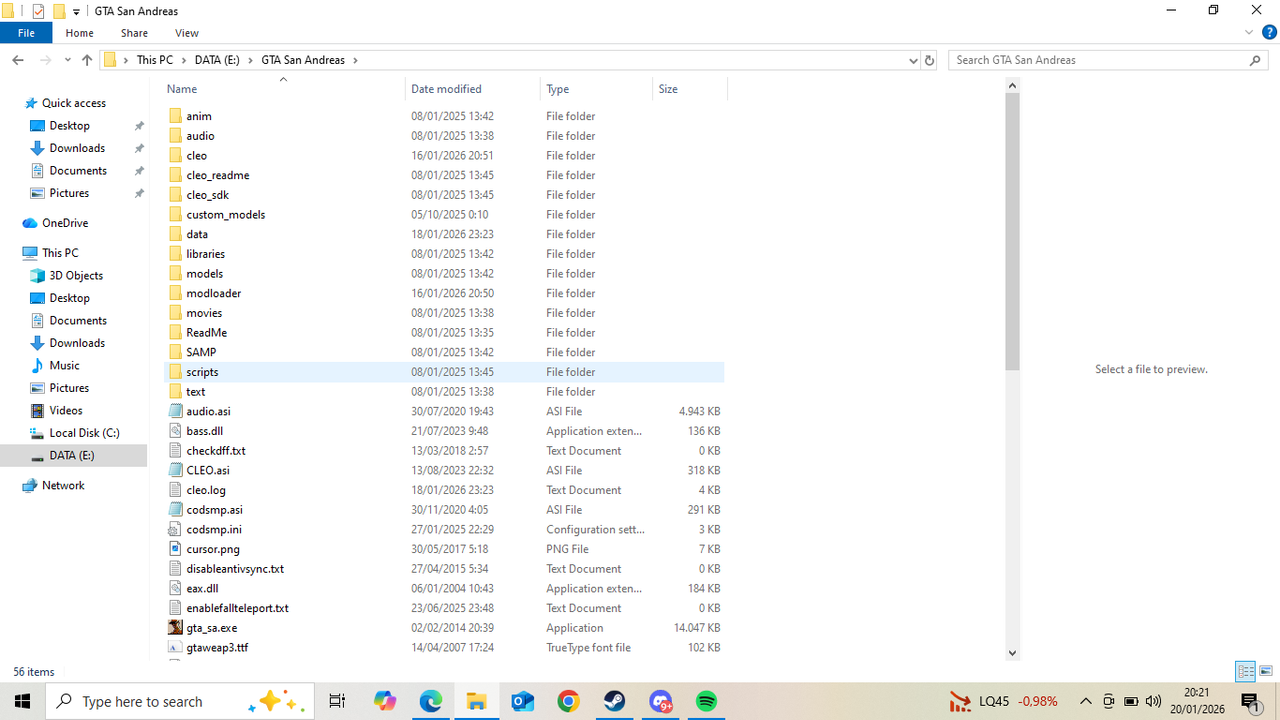This screenshot has height=720, width=1280.
Task: Click the gta_sa.exe application icon
Action: point(175,628)
